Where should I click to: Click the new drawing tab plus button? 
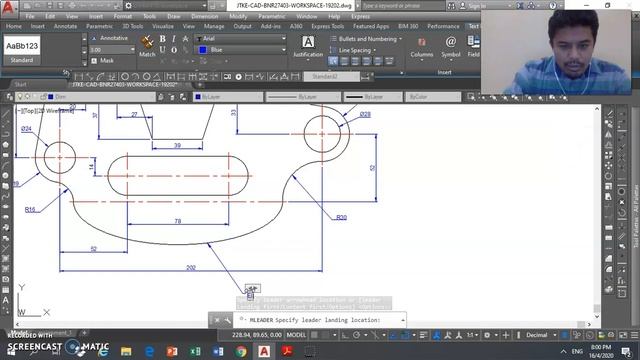pyautogui.click(x=200, y=84)
